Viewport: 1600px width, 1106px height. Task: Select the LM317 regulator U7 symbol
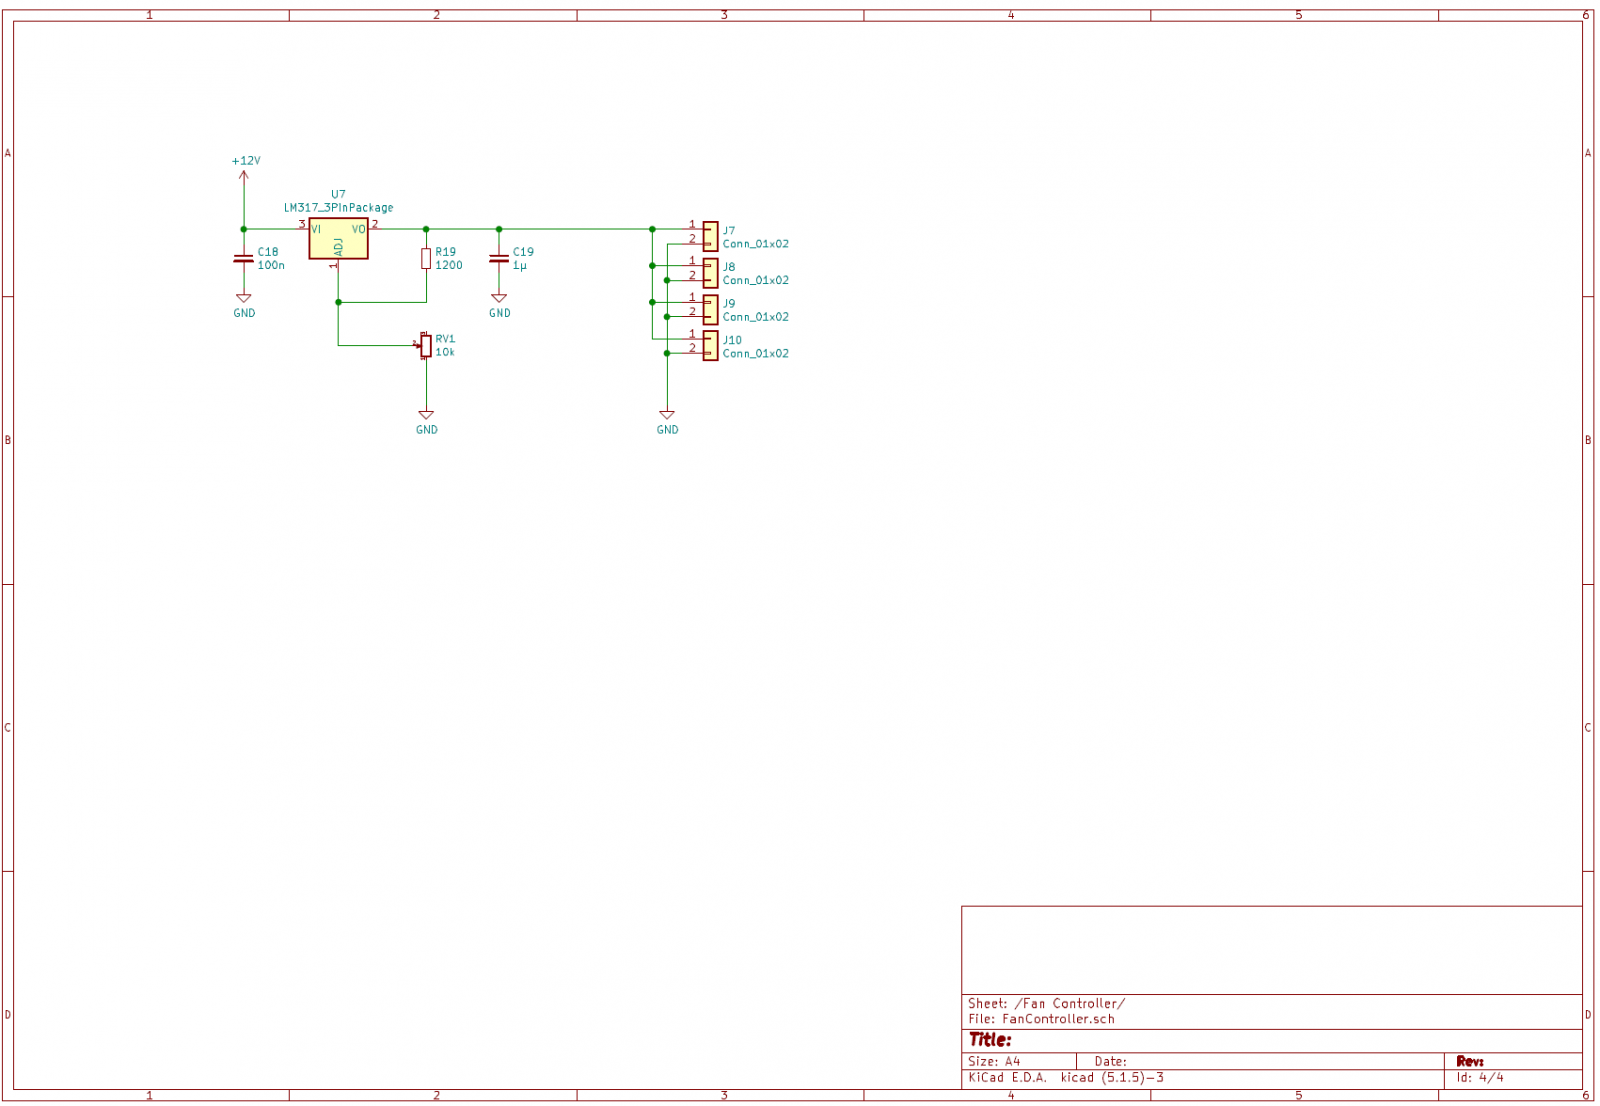338,238
